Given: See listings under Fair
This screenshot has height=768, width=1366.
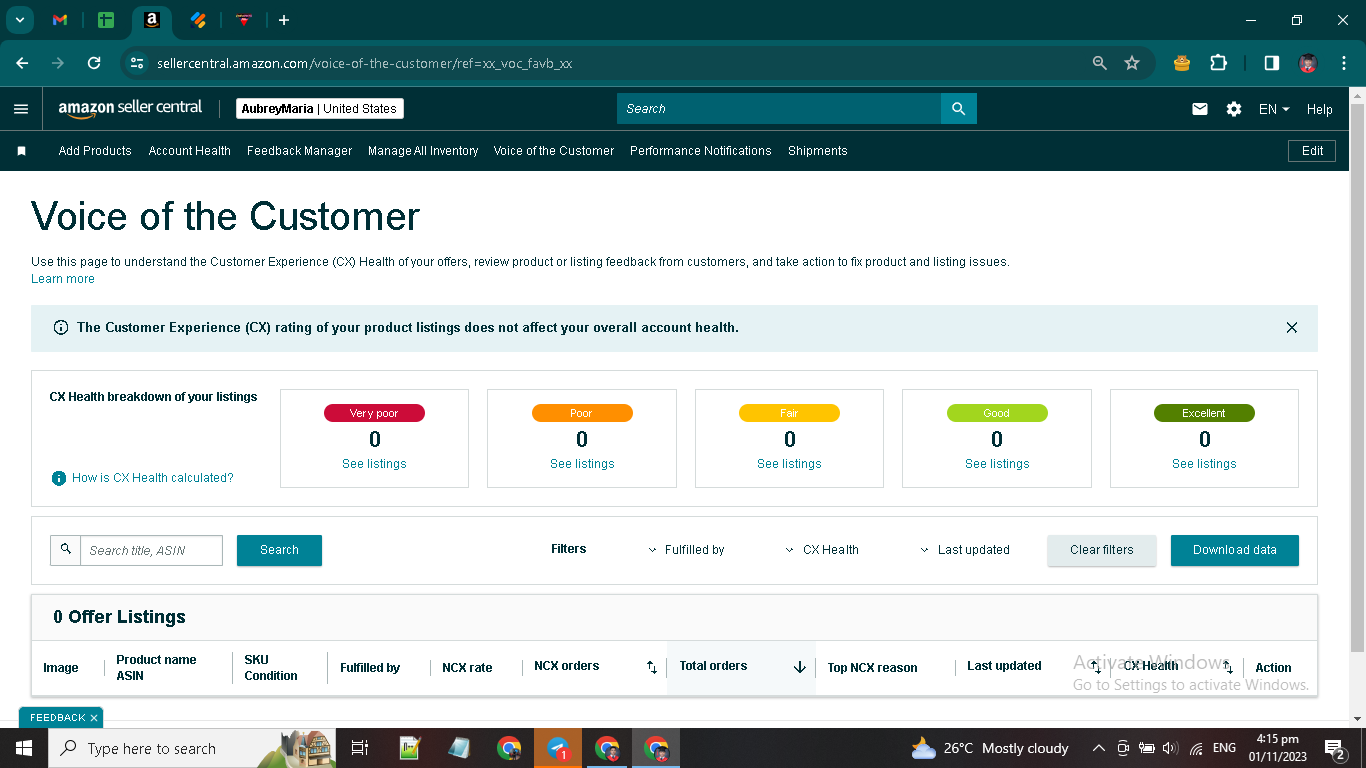Looking at the screenshot, I should 789,464.
